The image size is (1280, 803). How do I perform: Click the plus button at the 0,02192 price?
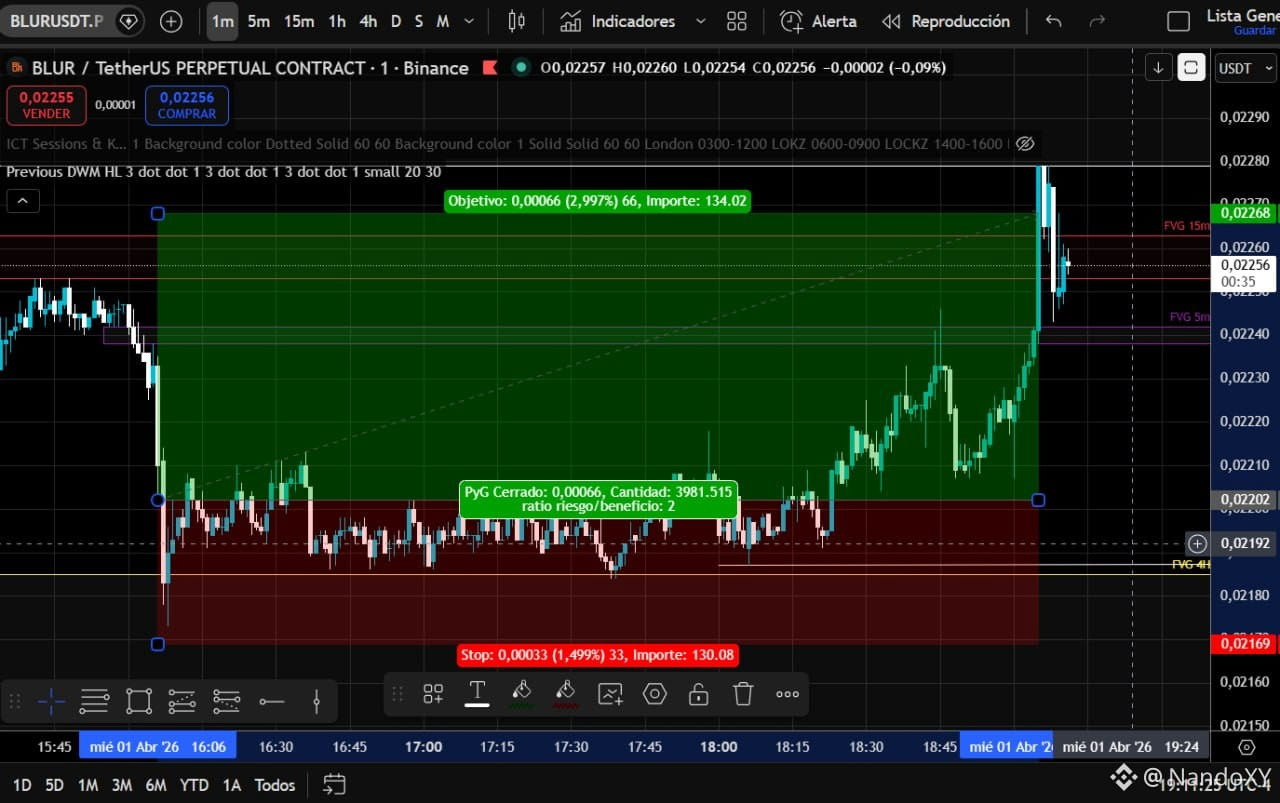1197,544
